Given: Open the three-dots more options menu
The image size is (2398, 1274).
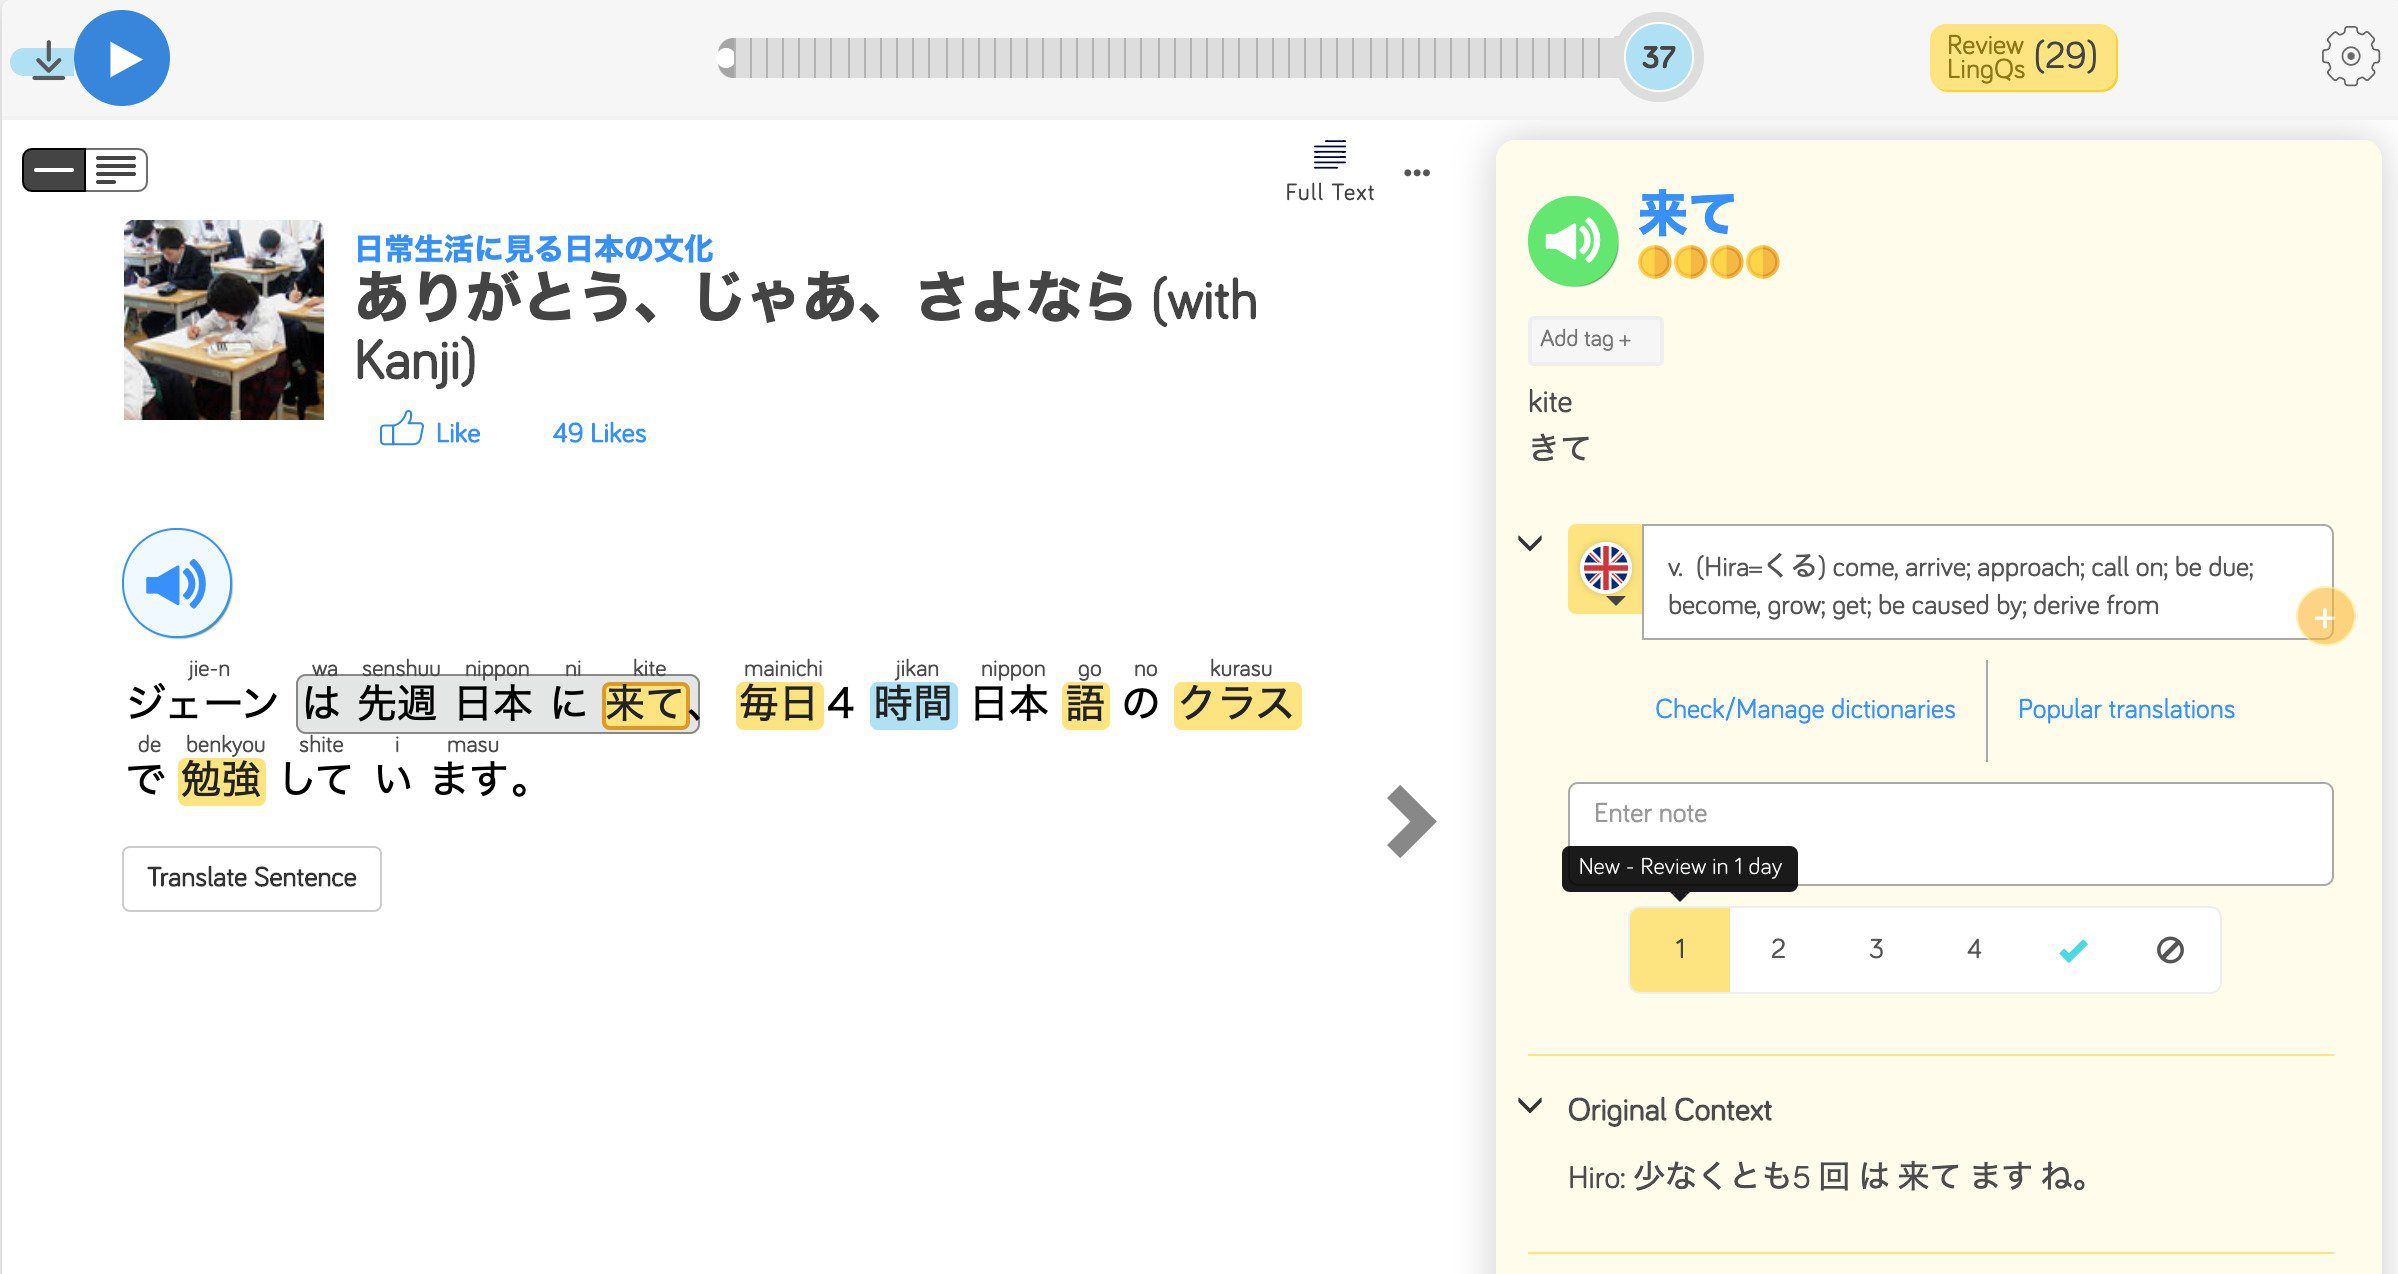Looking at the screenshot, I should (x=1416, y=173).
